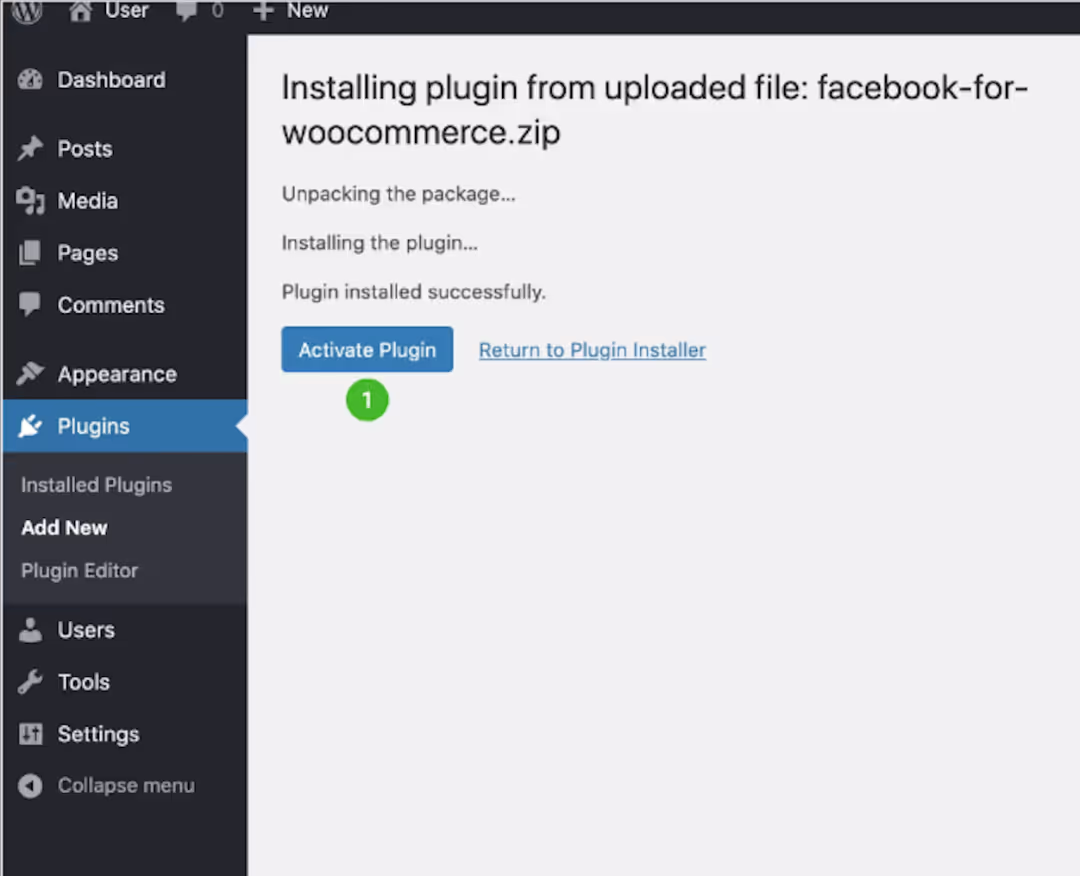Click the Plugins plug icon

(x=30, y=426)
